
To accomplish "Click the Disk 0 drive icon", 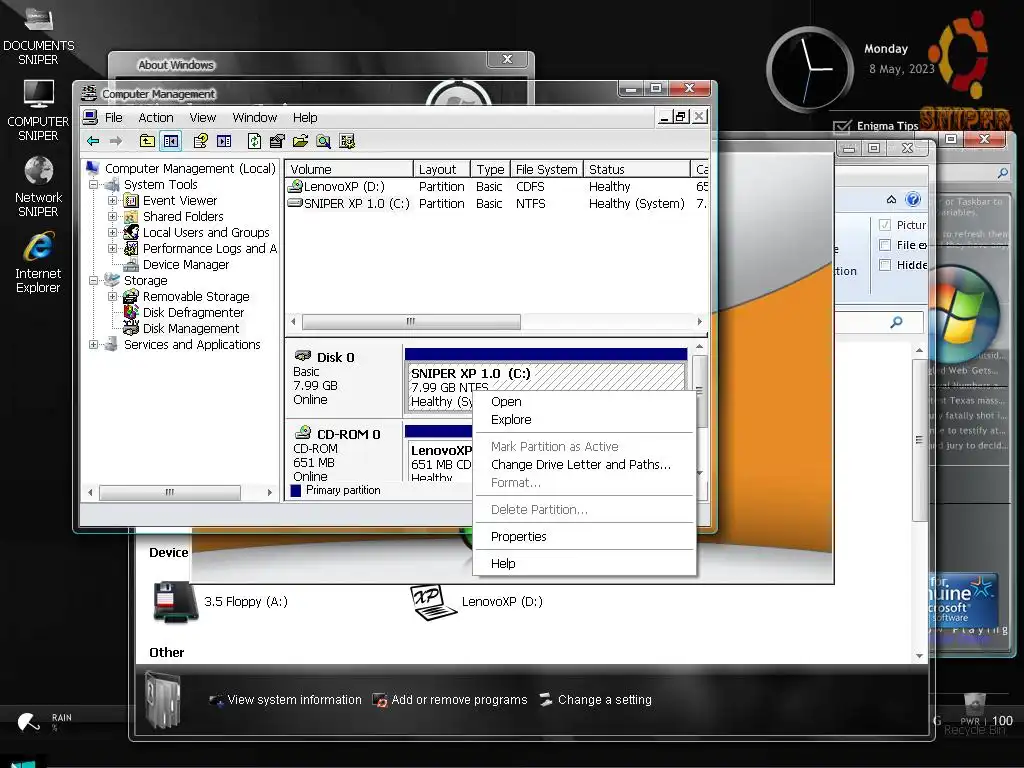I will (302, 356).
